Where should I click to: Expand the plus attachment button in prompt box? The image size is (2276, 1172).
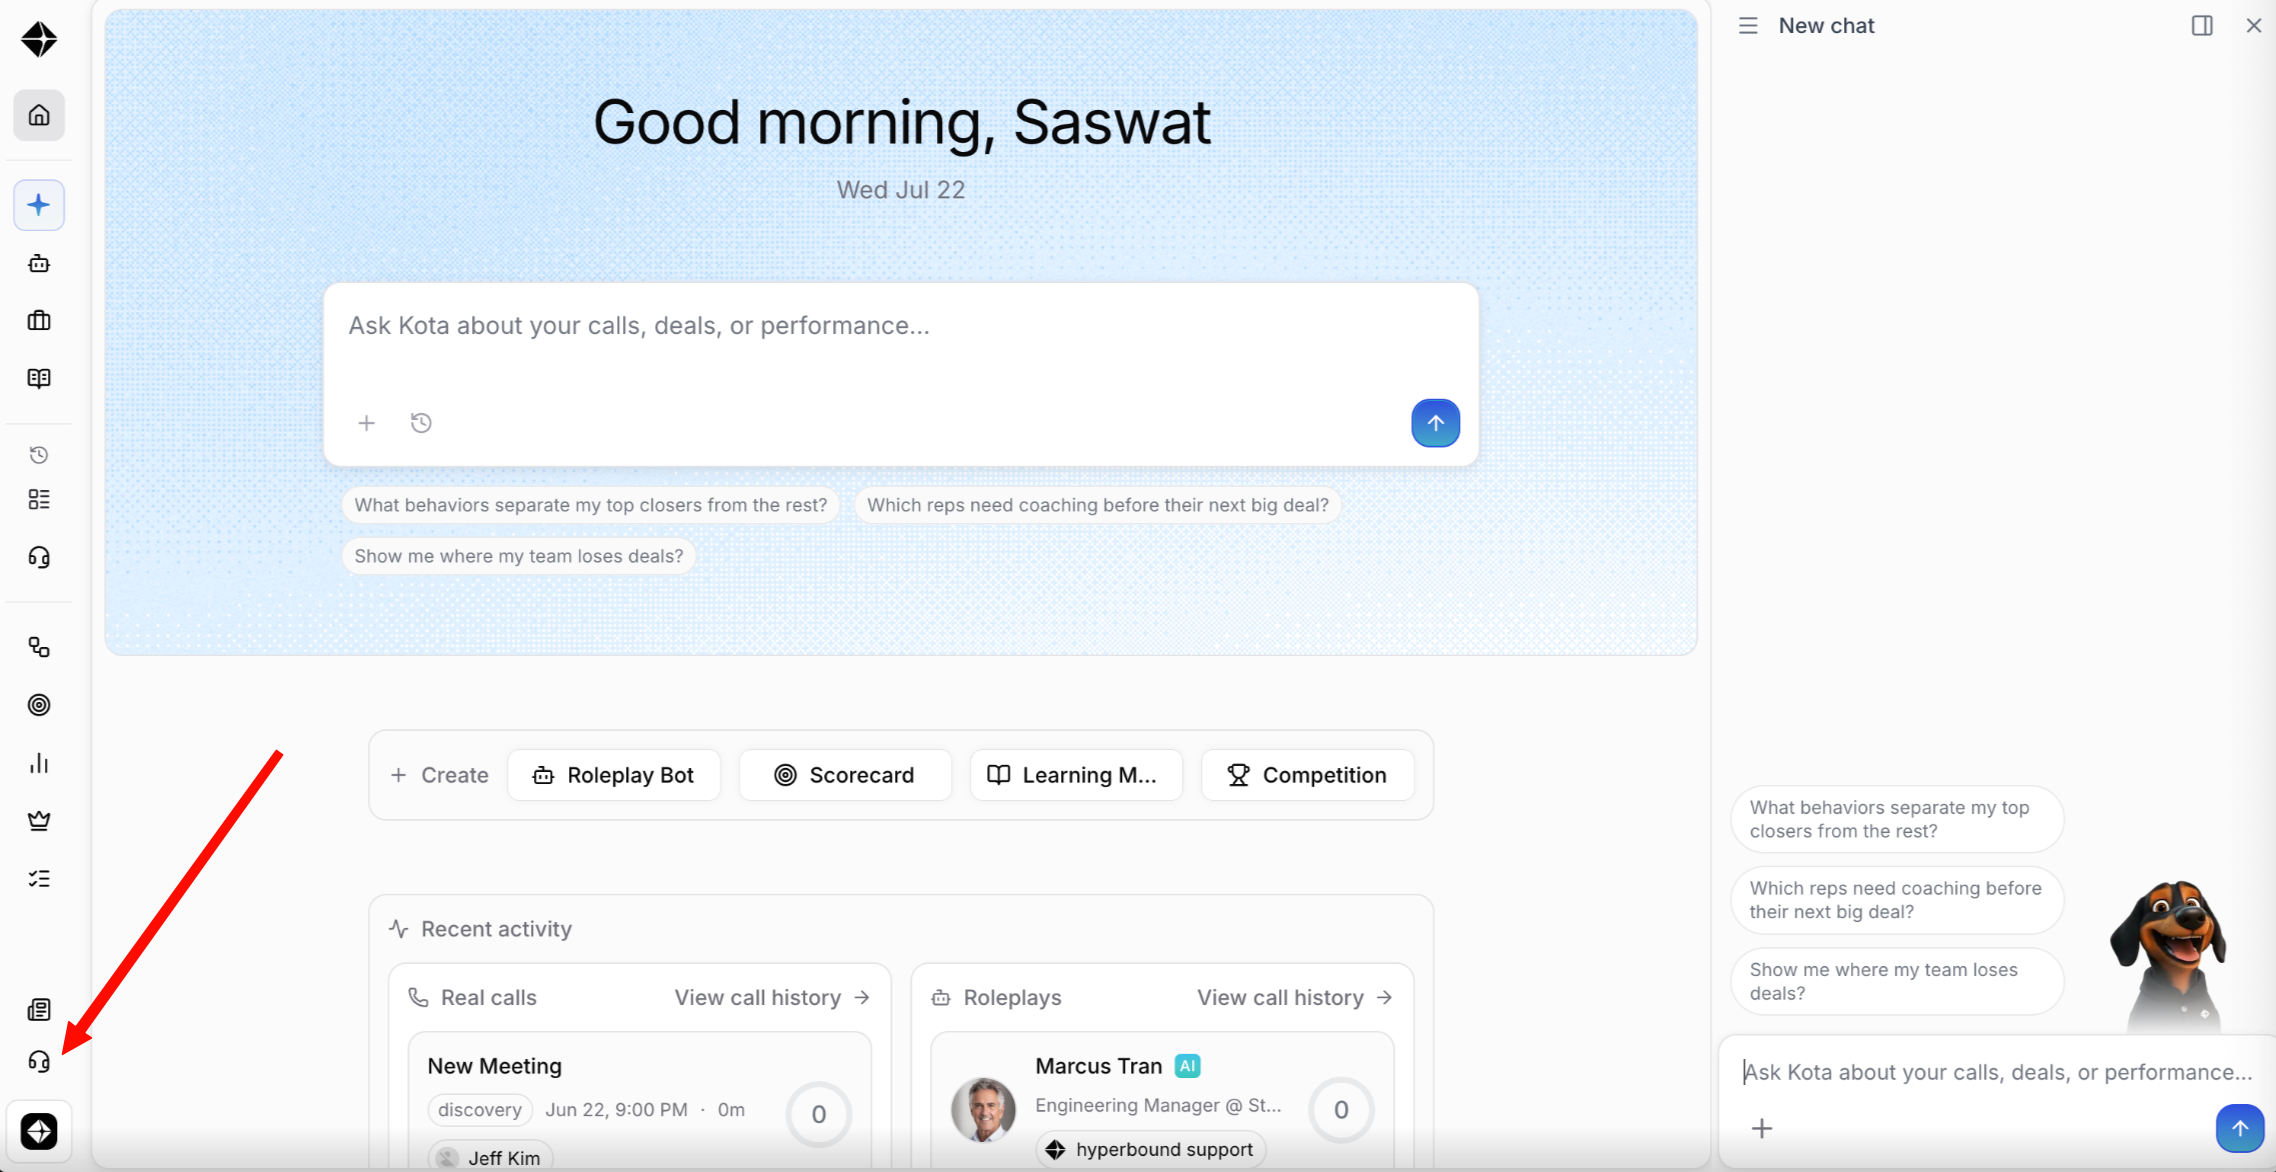367,423
